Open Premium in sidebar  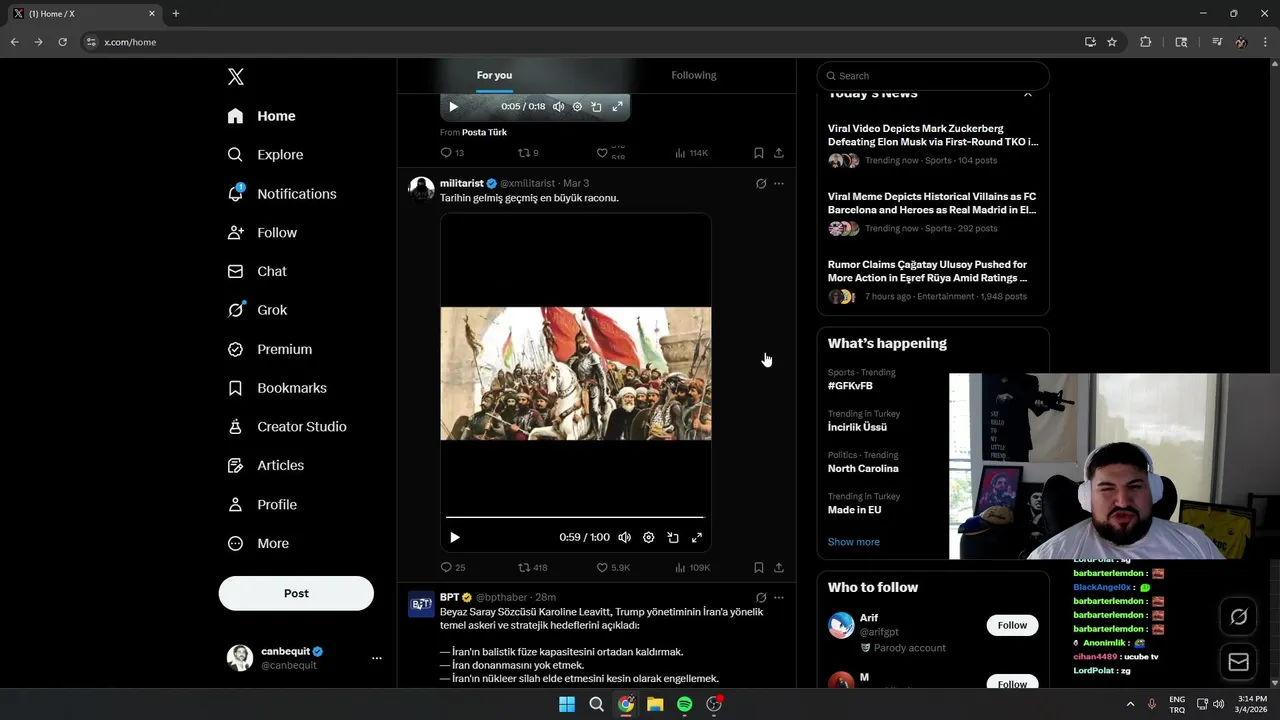point(269,349)
